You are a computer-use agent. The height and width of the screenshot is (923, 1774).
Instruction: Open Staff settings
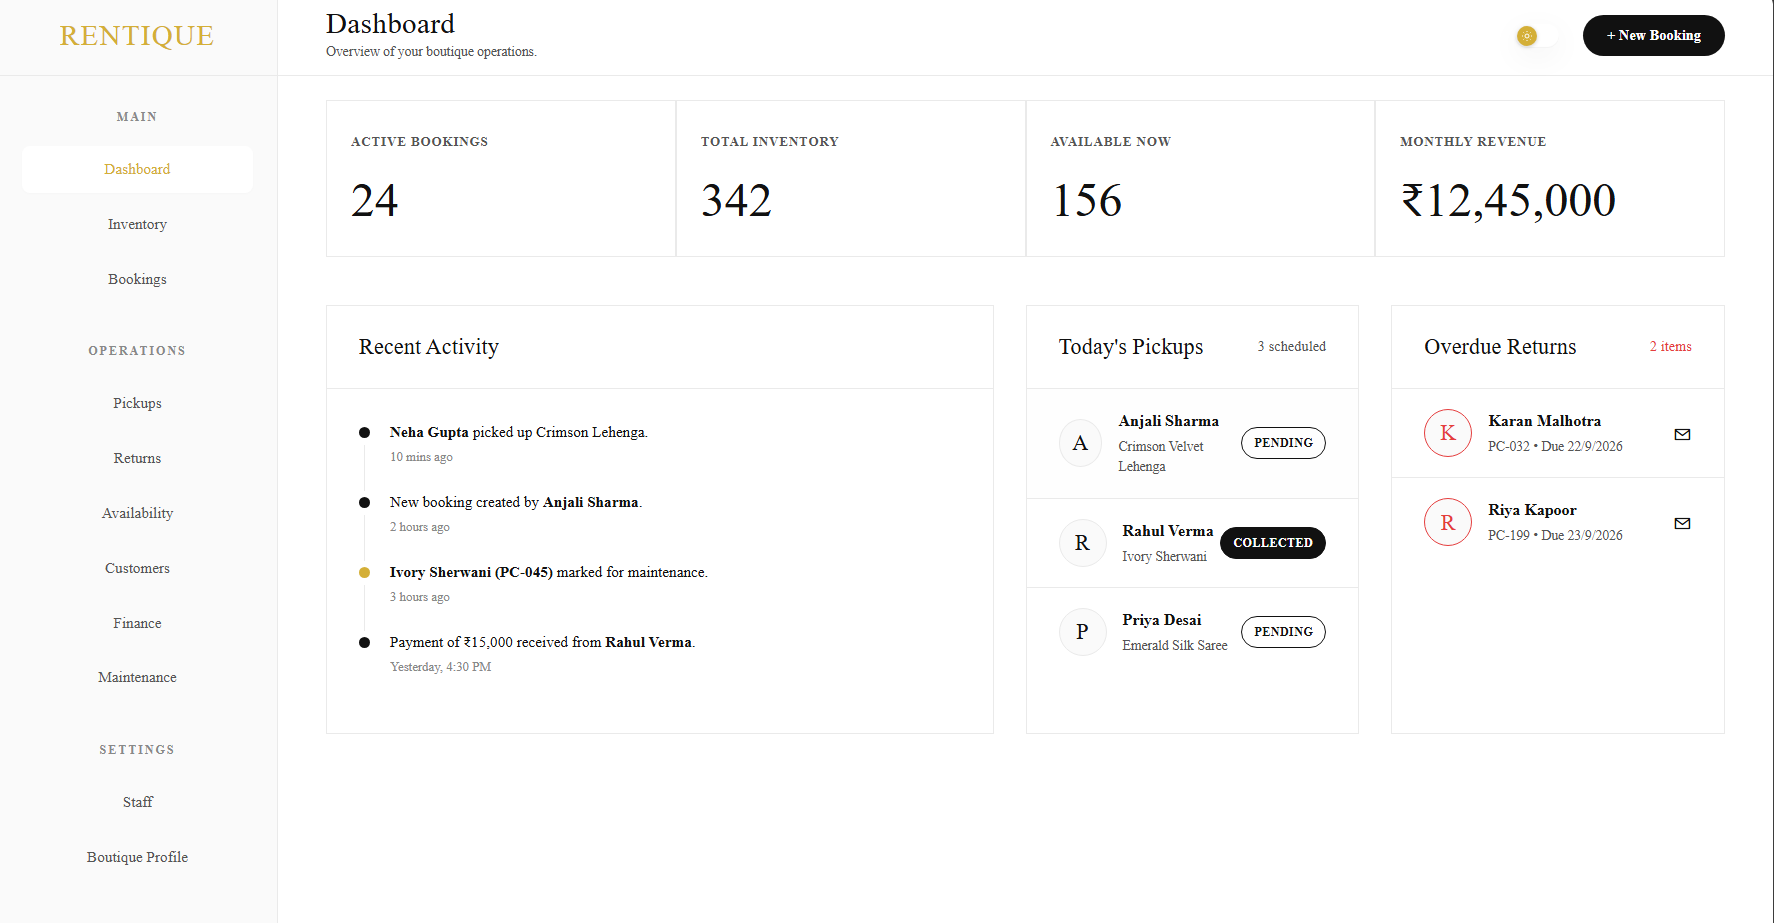137,802
